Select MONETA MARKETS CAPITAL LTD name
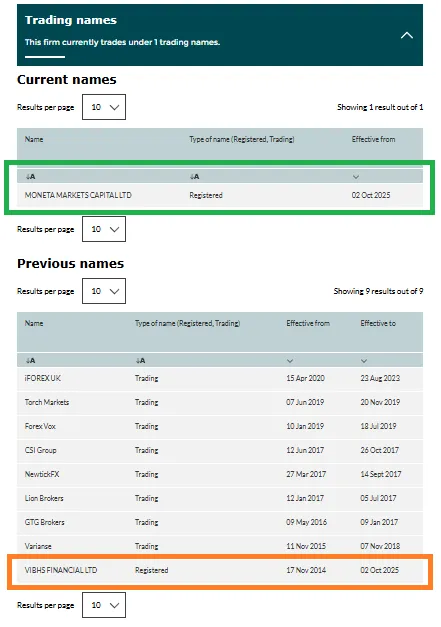 pos(78,195)
